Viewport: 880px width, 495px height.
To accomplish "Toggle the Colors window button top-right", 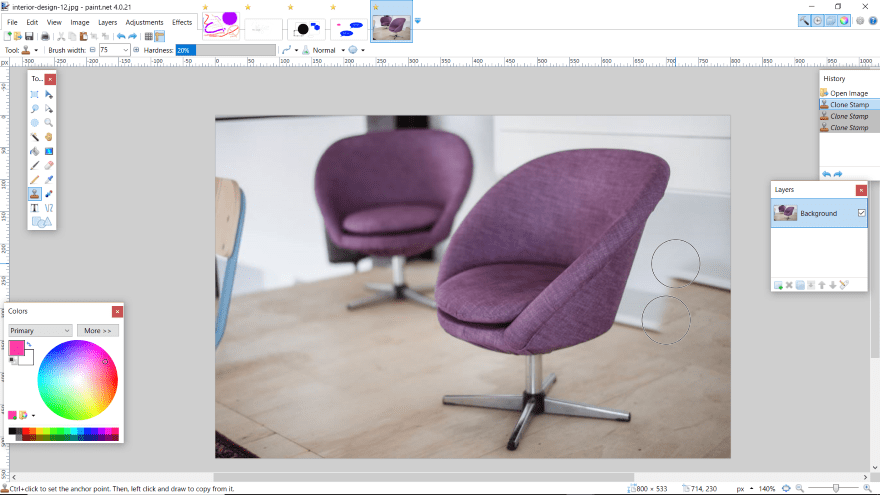I will pos(846,21).
